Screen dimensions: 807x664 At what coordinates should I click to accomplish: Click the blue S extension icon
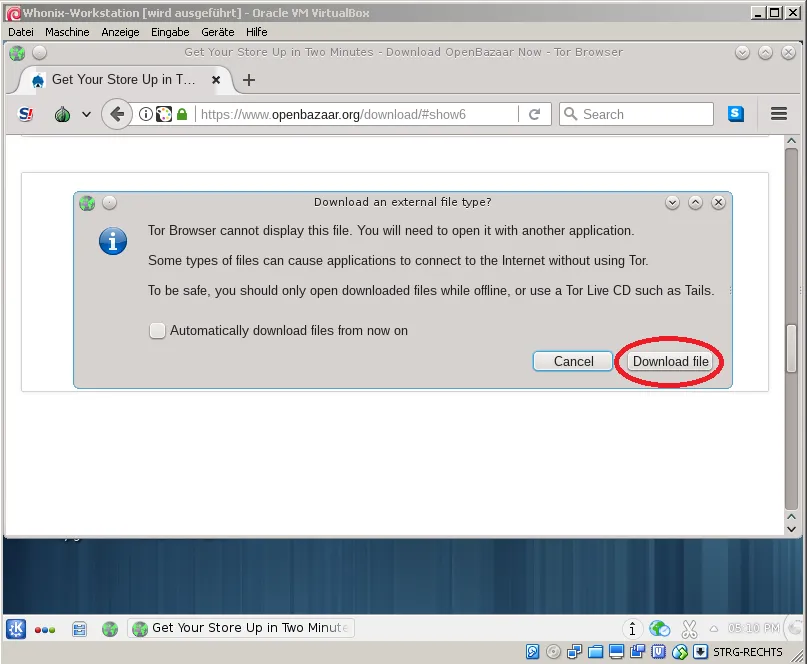[x=736, y=114]
